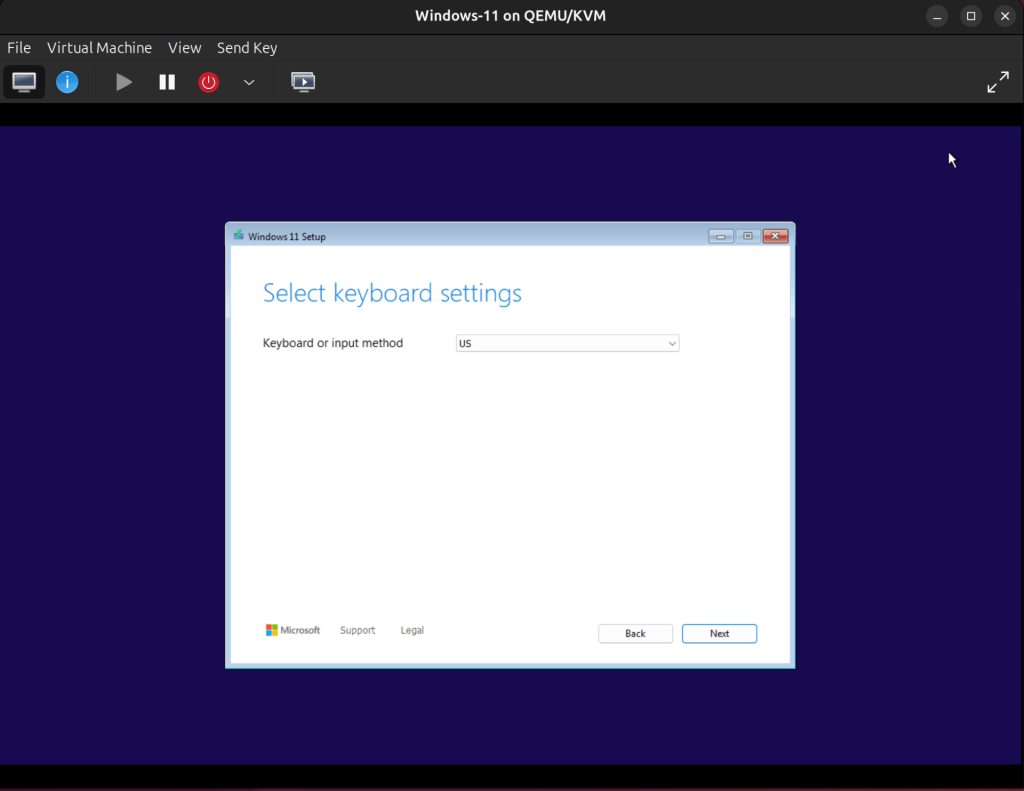1024x791 pixels.
Task: Click the arrow on the US keyboard selector
Action: [x=671, y=343]
